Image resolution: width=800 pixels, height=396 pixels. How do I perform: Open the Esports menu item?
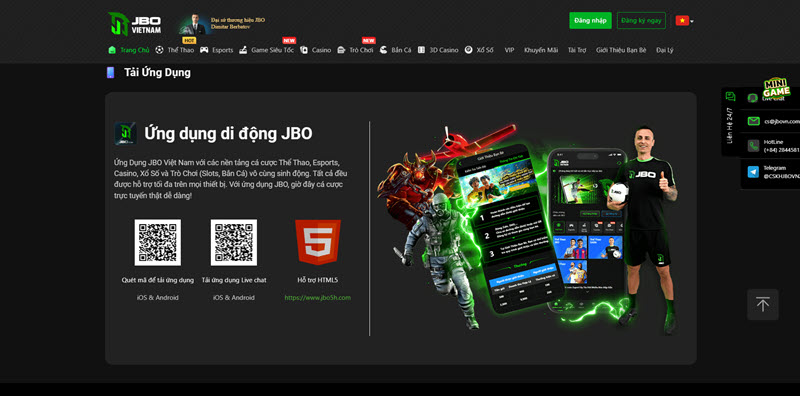[216, 50]
